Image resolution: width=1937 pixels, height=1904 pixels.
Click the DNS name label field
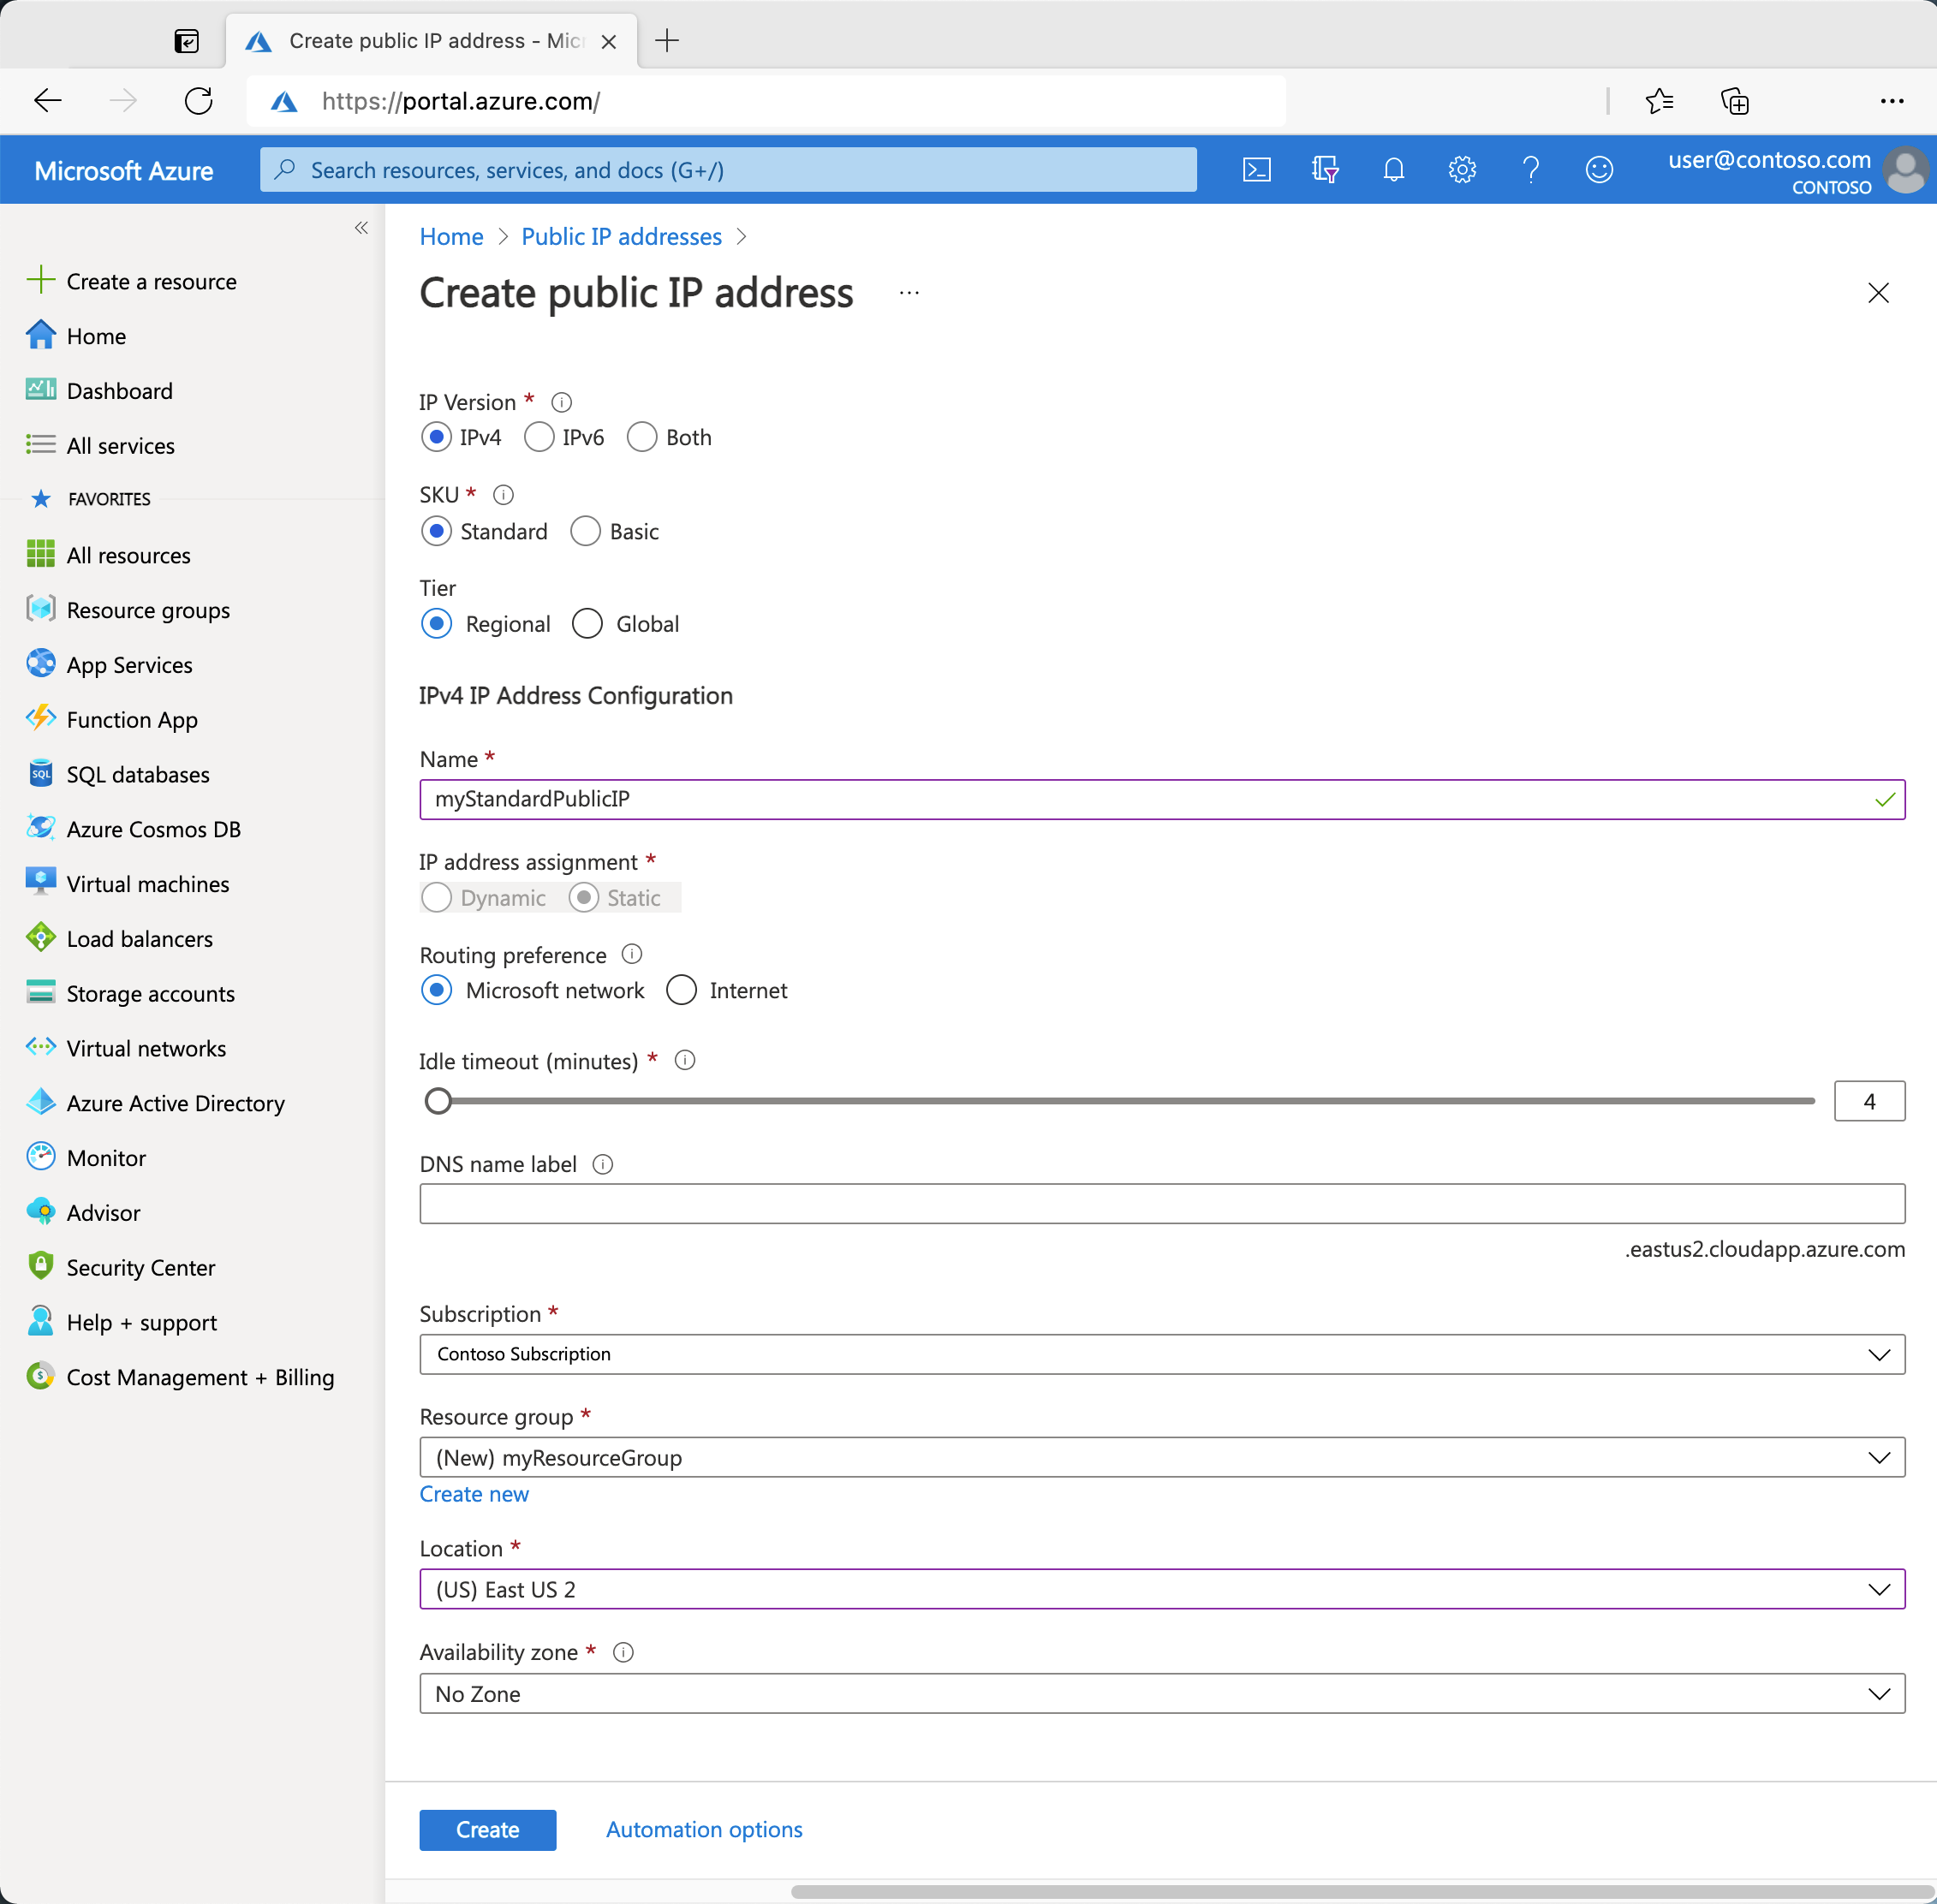[1162, 1203]
